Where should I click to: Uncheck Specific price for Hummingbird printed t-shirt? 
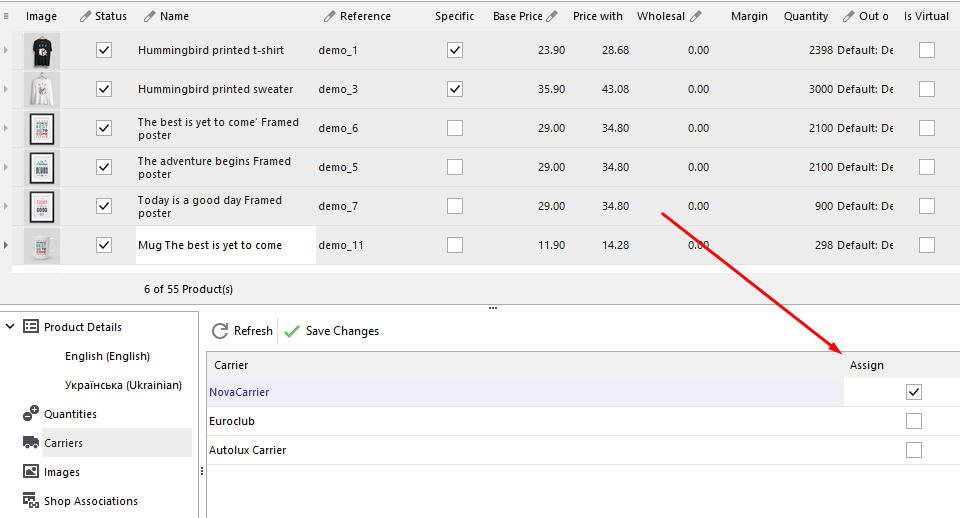click(x=455, y=50)
